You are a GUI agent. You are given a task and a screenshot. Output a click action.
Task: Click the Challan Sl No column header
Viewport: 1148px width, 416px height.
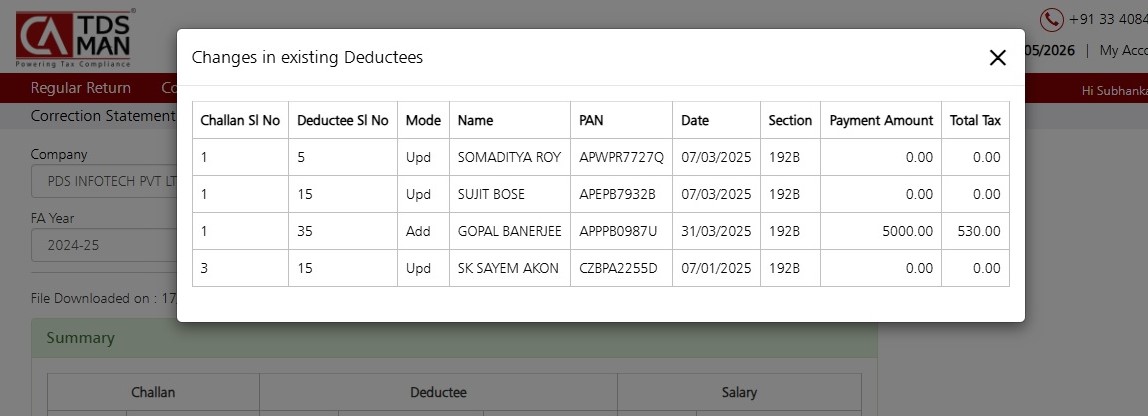(240, 120)
